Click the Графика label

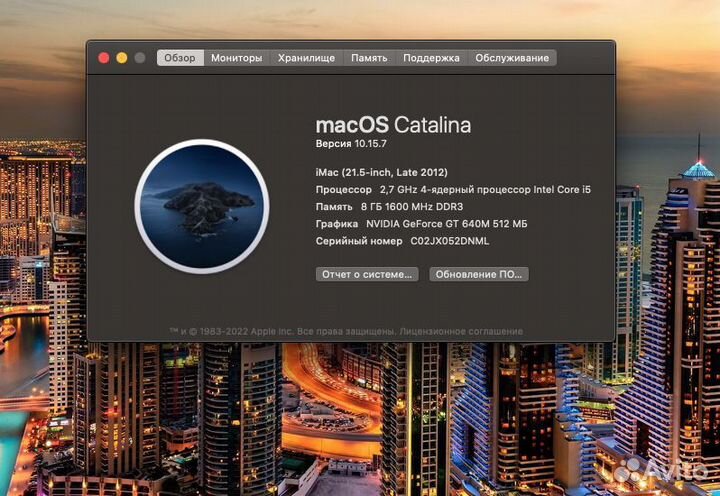click(x=337, y=224)
